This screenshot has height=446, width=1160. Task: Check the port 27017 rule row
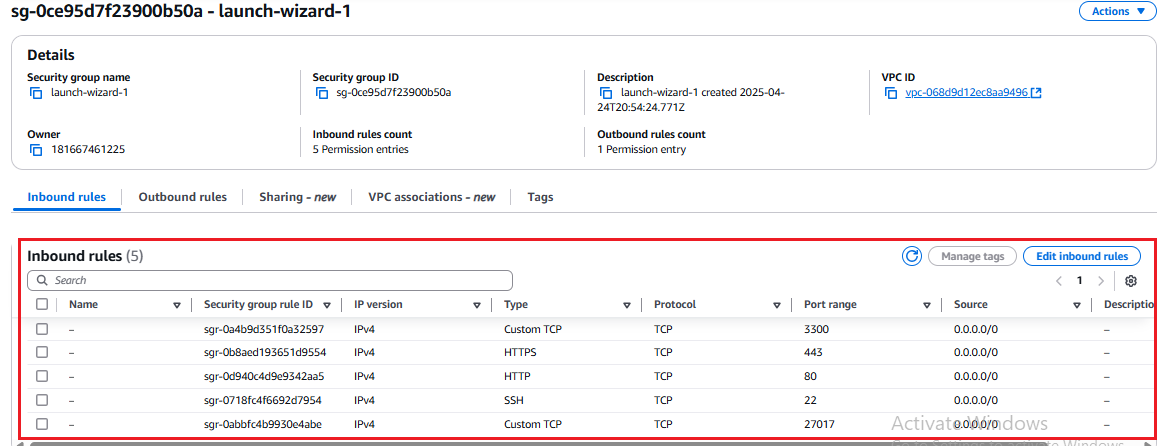point(42,424)
